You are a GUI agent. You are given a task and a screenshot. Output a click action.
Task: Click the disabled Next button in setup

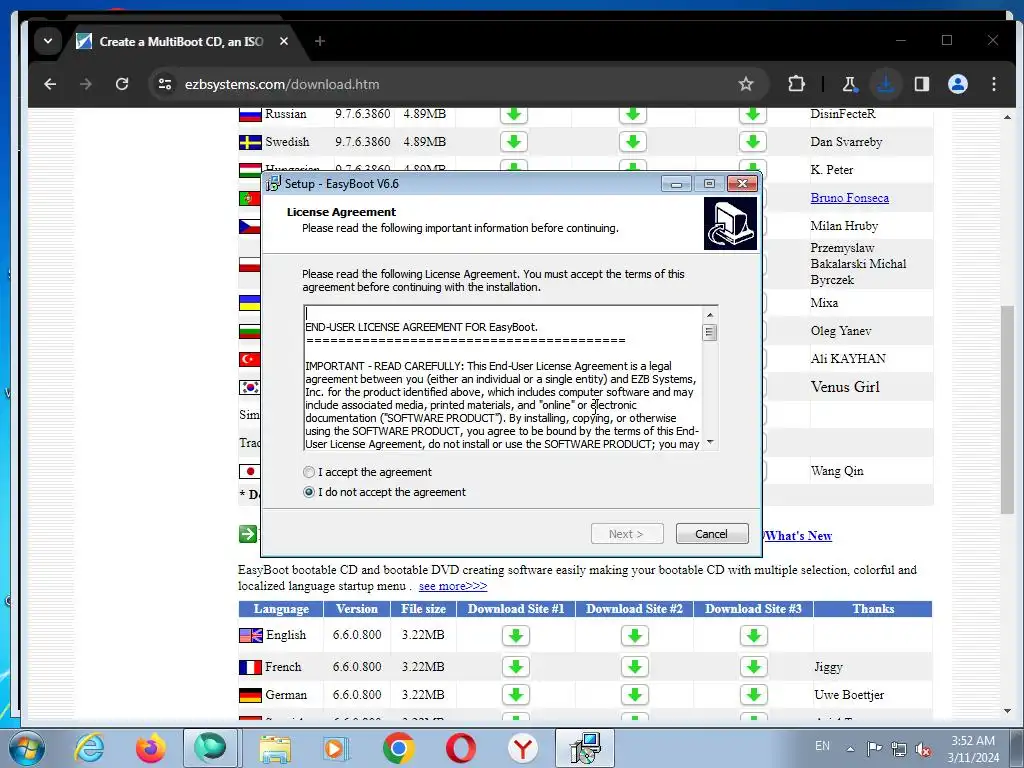[627, 534]
